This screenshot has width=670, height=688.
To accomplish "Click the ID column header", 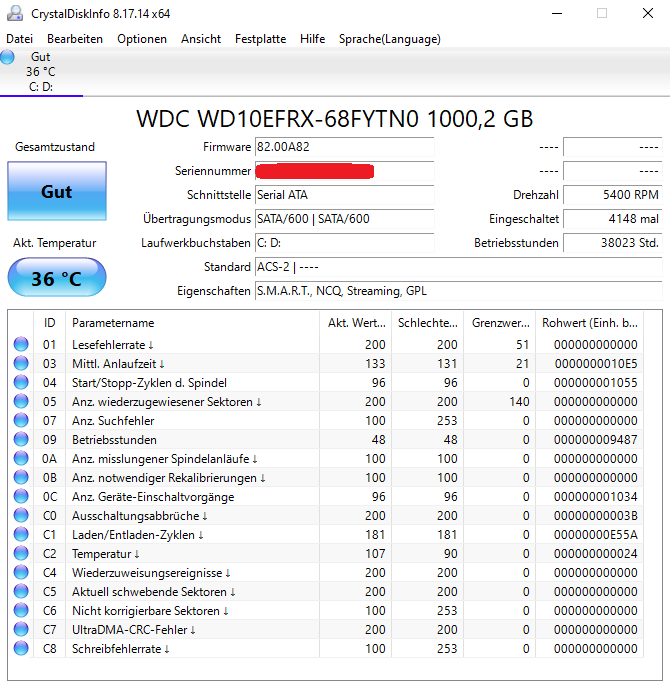I will 50,323.
